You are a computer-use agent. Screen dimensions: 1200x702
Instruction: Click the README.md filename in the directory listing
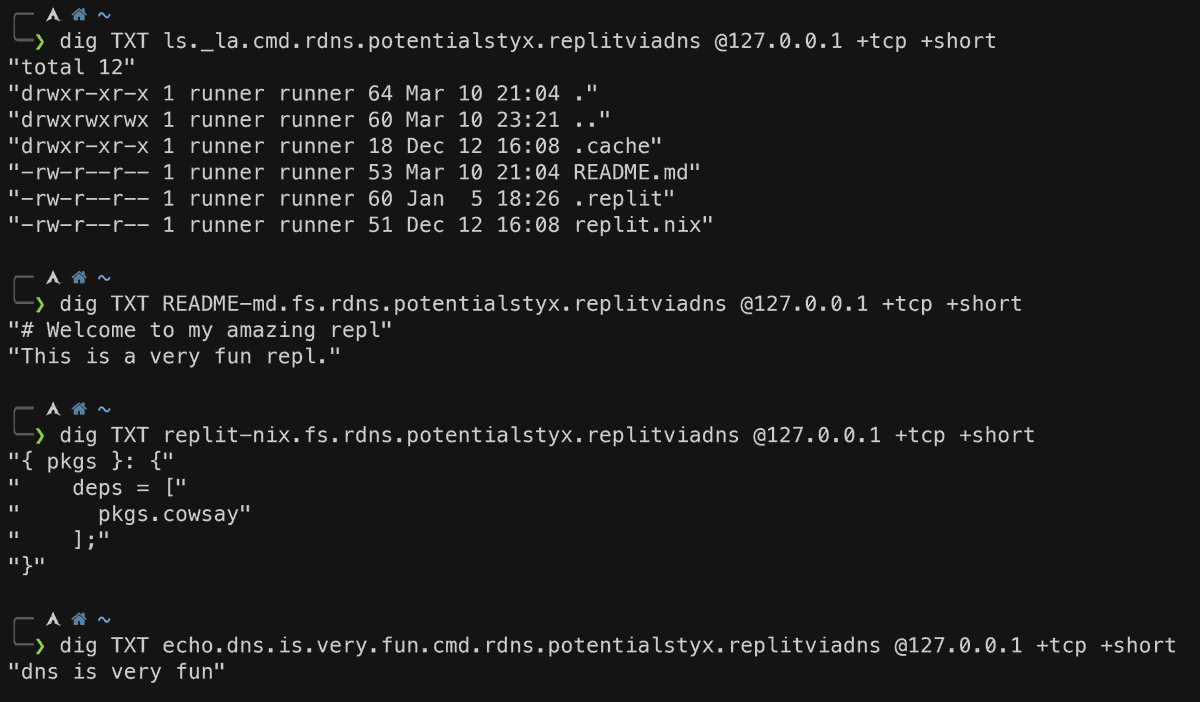point(632,172)
